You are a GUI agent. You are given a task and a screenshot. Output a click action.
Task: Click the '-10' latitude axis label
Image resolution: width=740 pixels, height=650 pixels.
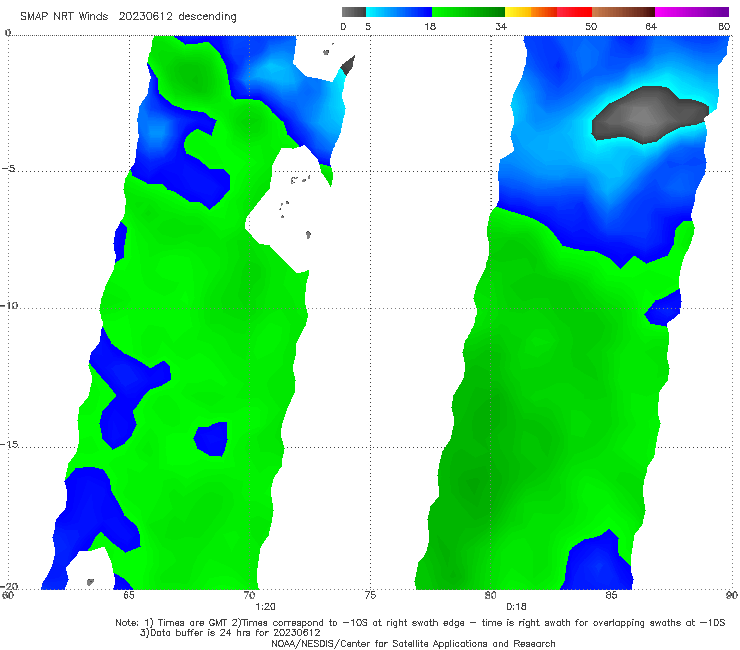pyautogui.click(x=9, y=306)
